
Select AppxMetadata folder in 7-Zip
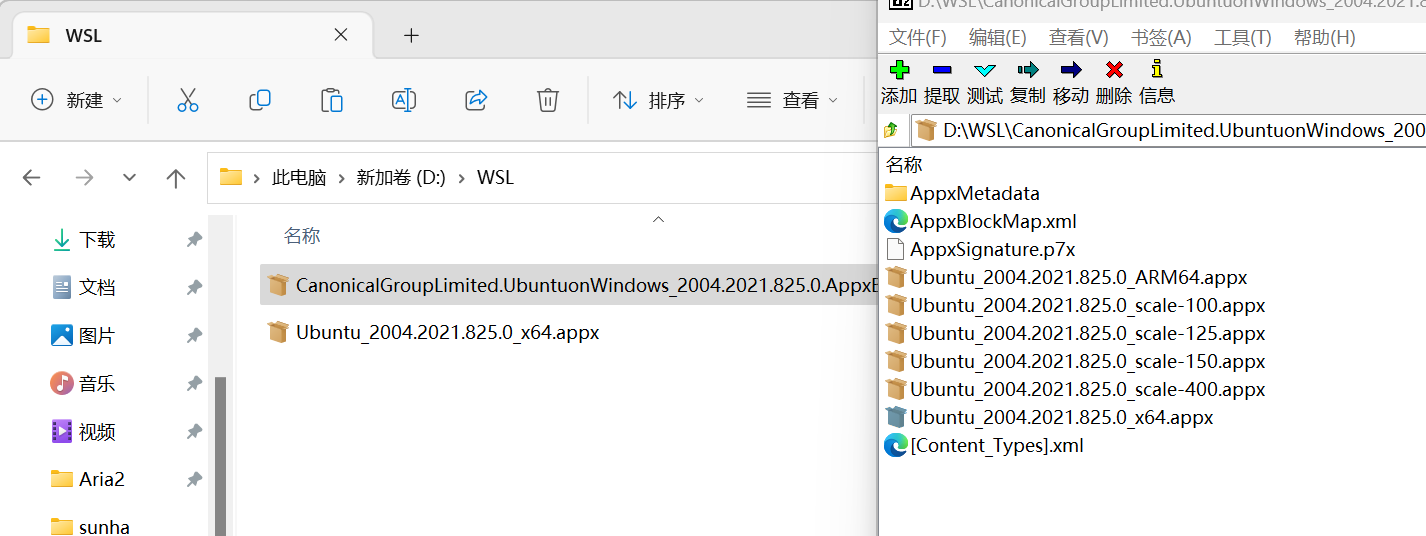962,193
